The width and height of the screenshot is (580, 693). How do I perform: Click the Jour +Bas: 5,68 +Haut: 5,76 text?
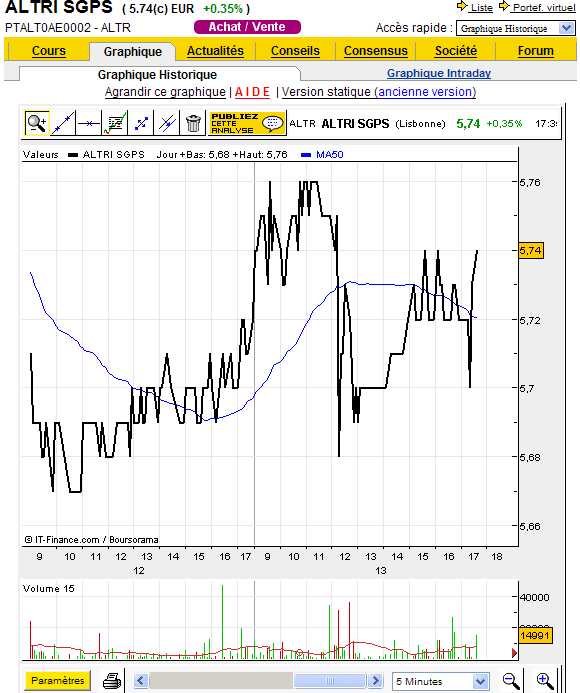pos(222,155)
